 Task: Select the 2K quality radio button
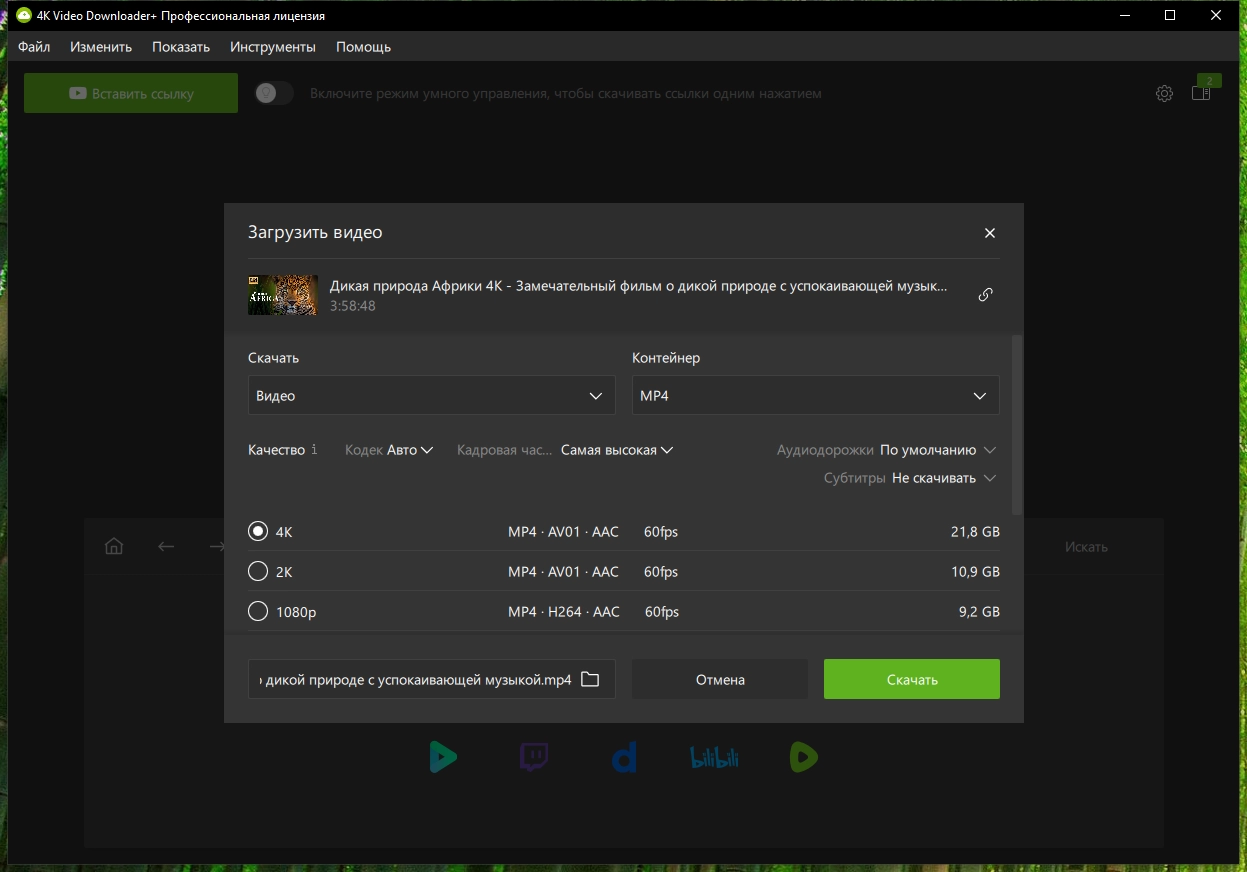[x=258, y=571]
